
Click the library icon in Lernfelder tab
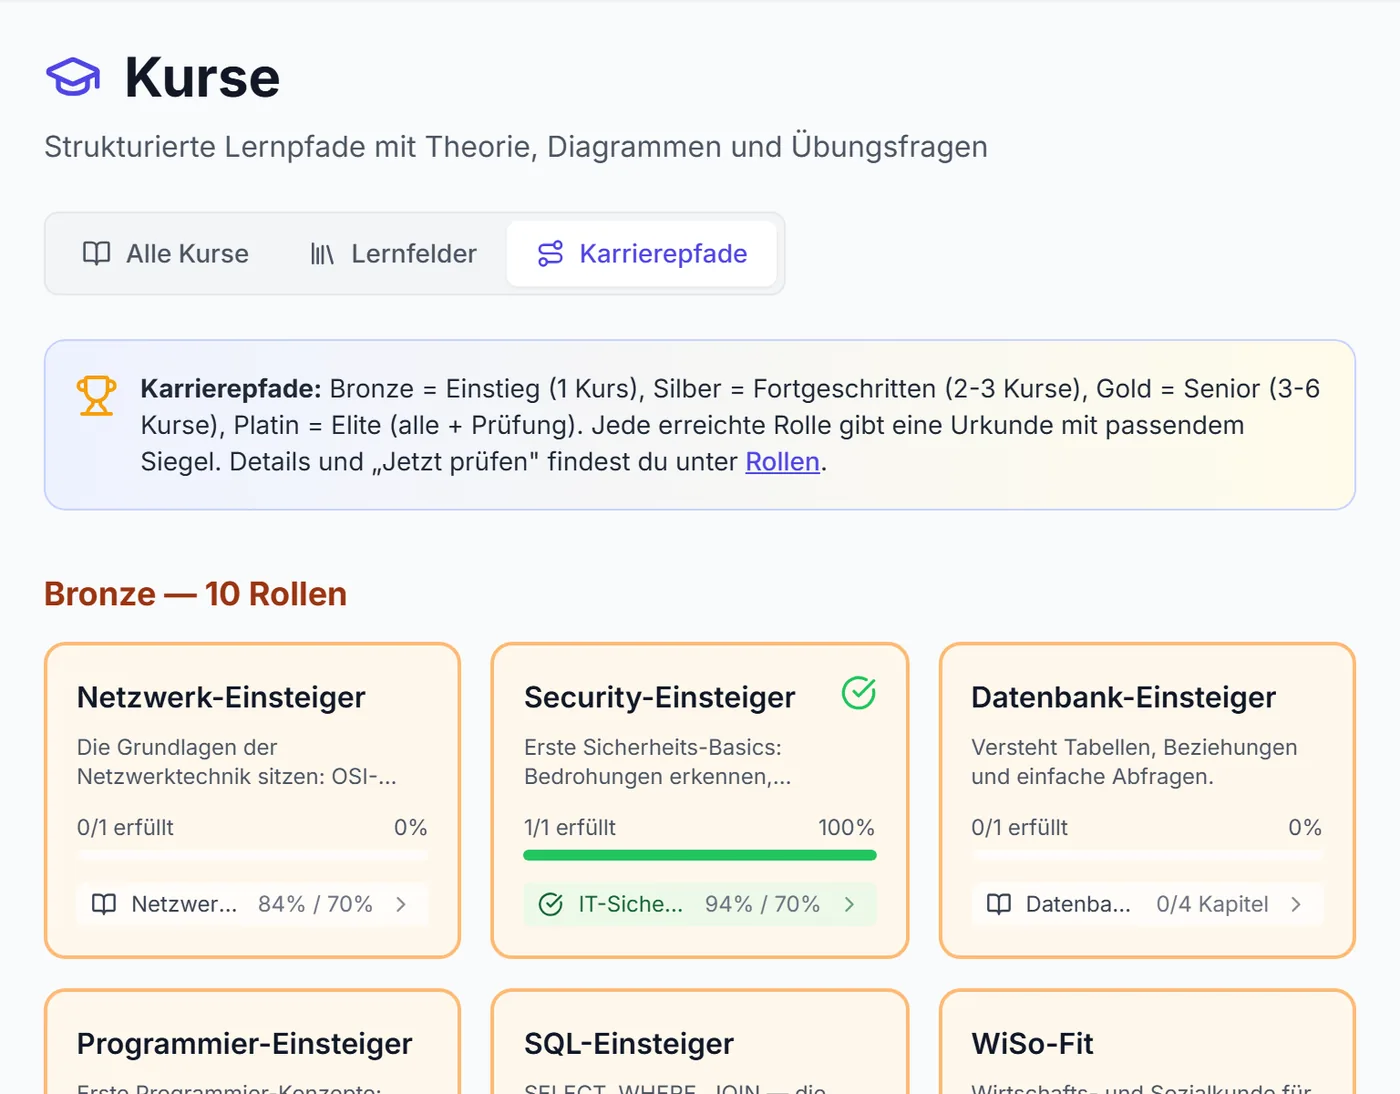tap(322, 254)
